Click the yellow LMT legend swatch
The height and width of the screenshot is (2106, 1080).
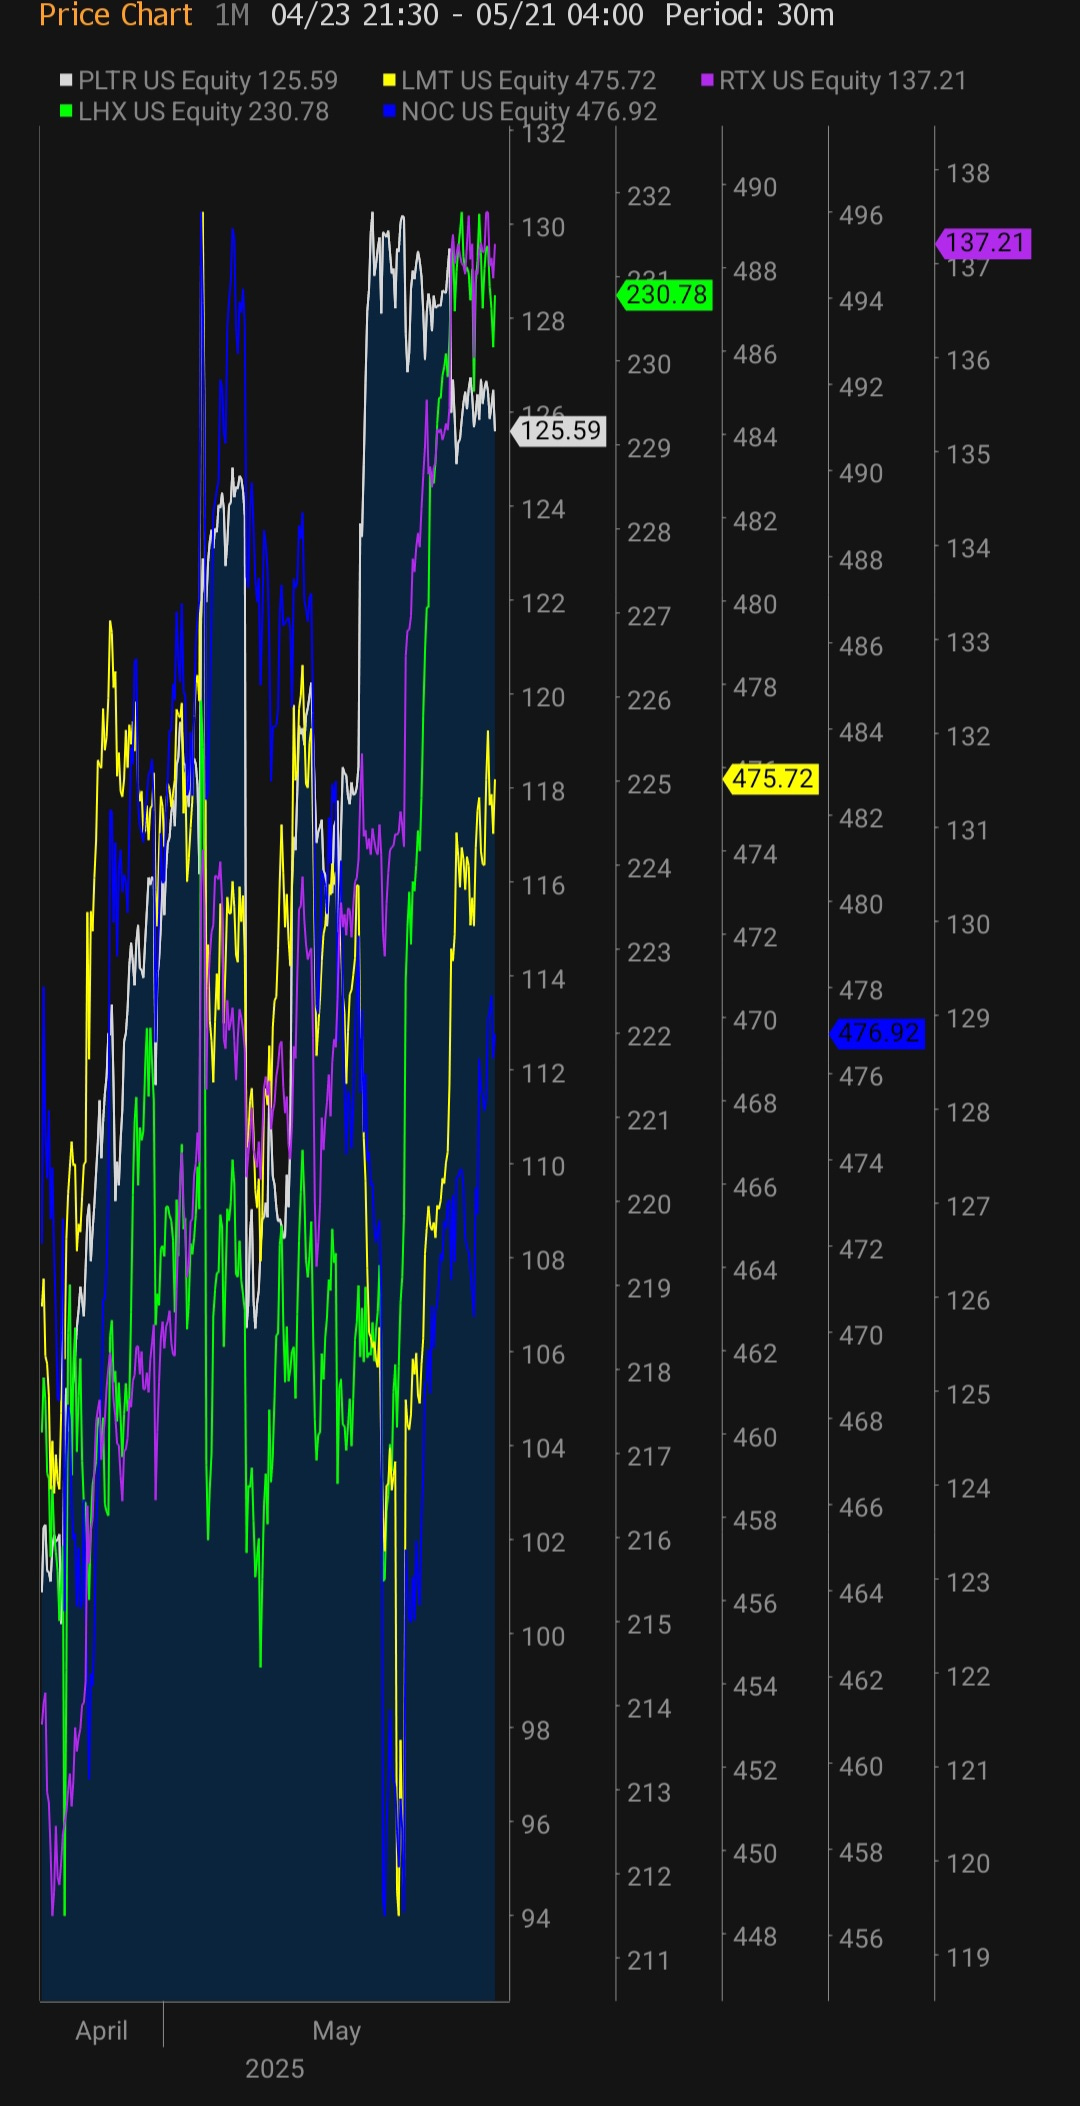[x=389, y=80]
